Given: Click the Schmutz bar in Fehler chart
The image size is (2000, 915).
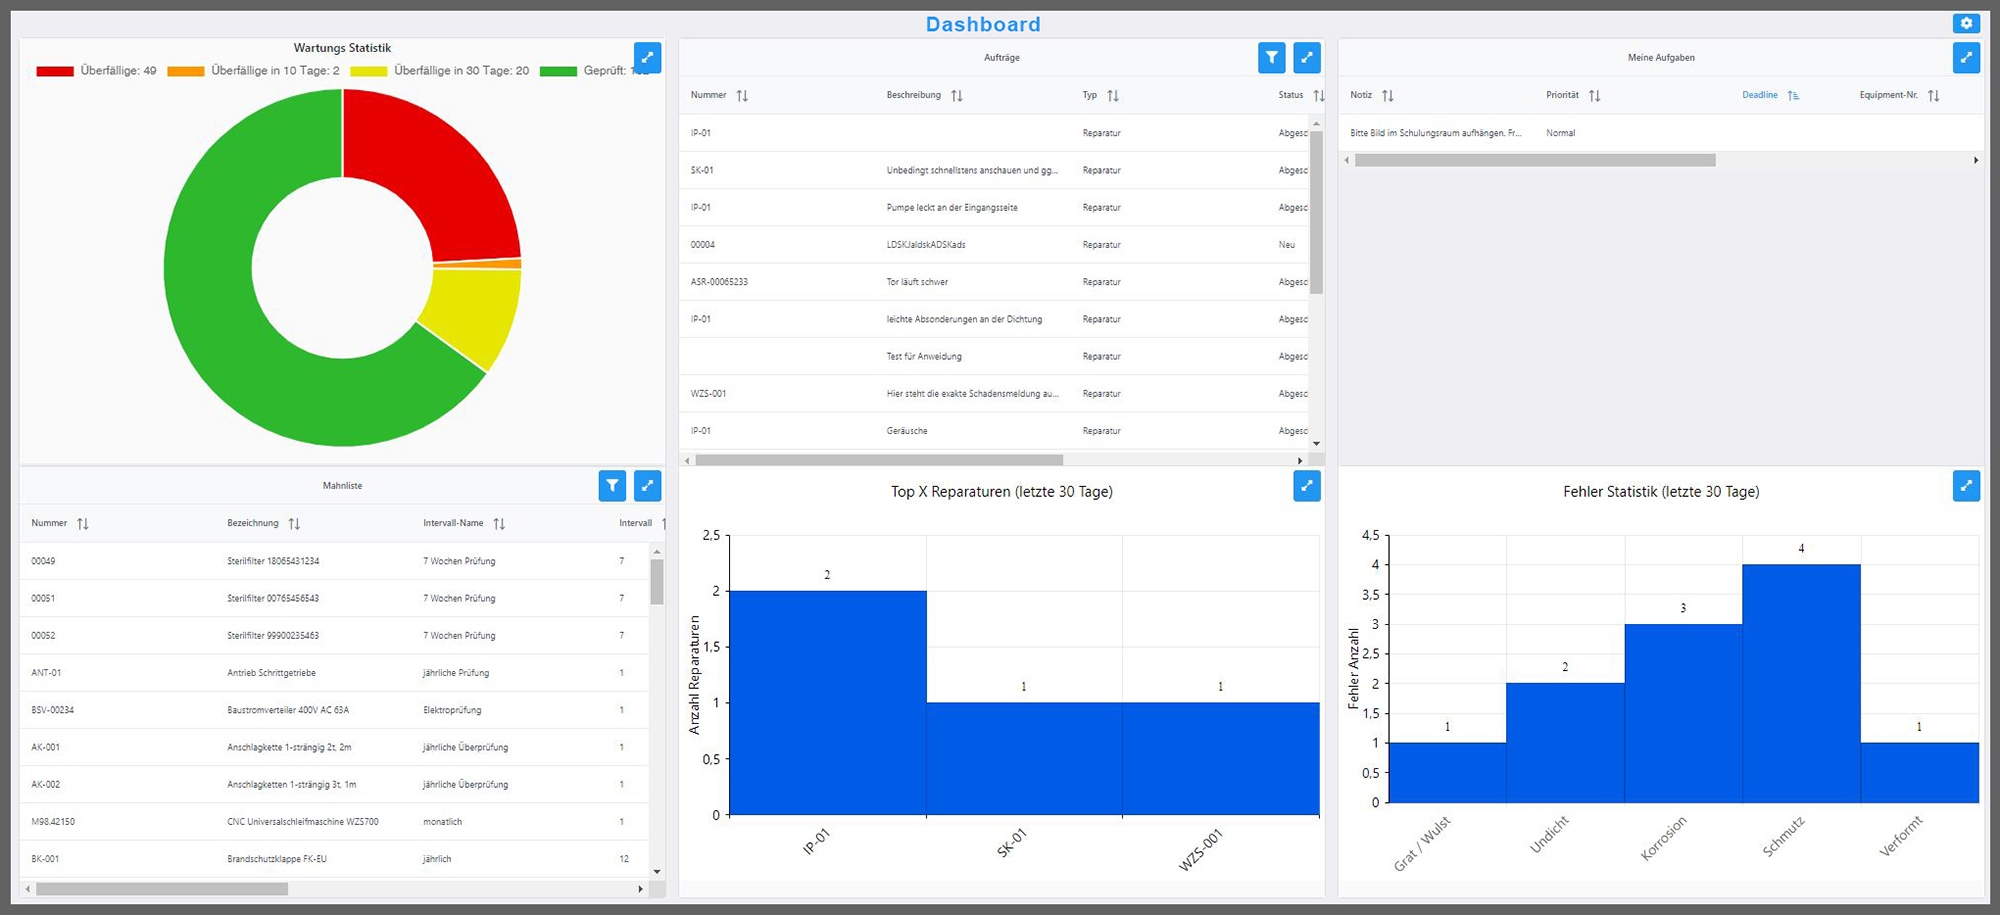Looking at the screenshot, I should click(x=1801, y=684).
